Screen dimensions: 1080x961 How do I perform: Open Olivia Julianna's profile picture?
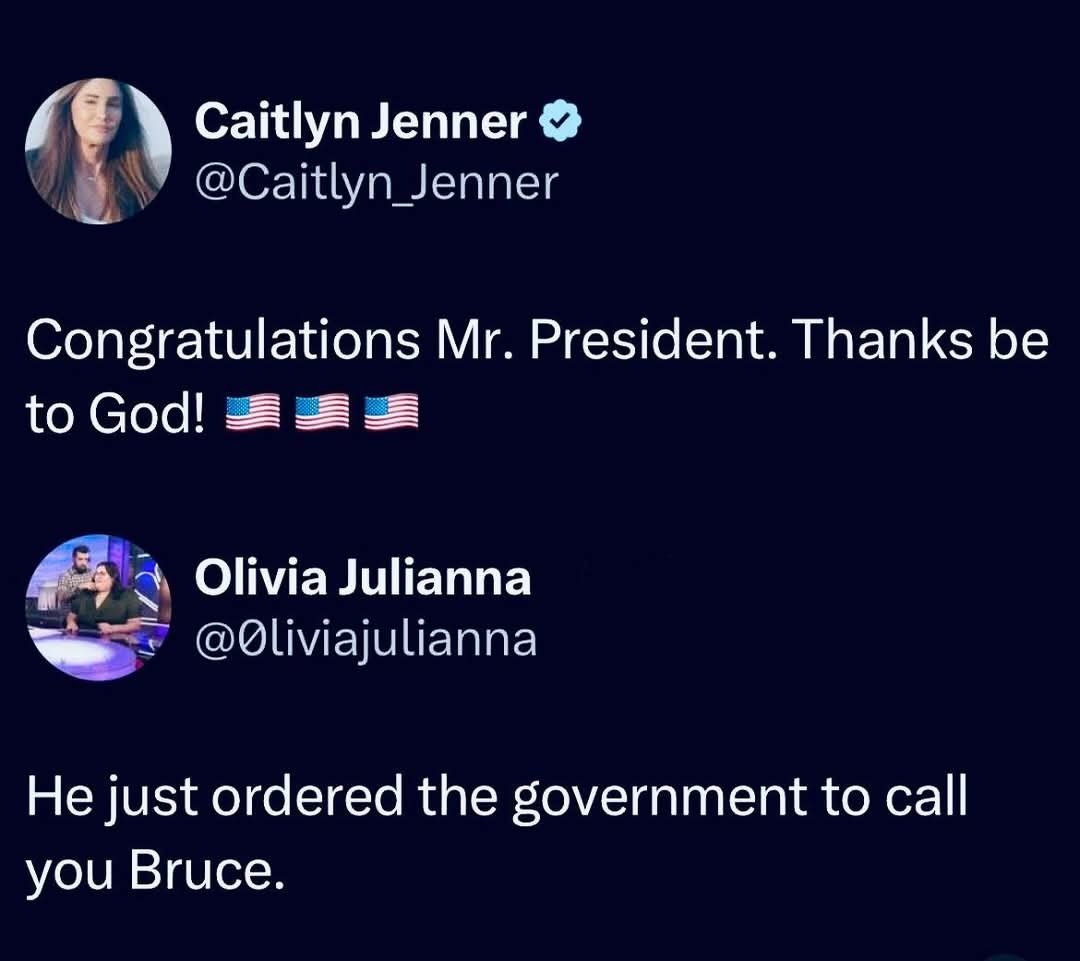[x=98, y=608]
